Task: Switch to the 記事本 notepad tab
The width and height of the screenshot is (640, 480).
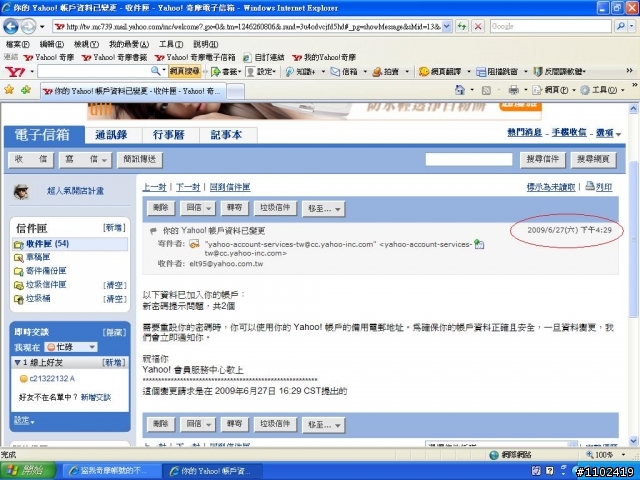Action: tap(226, 135)
